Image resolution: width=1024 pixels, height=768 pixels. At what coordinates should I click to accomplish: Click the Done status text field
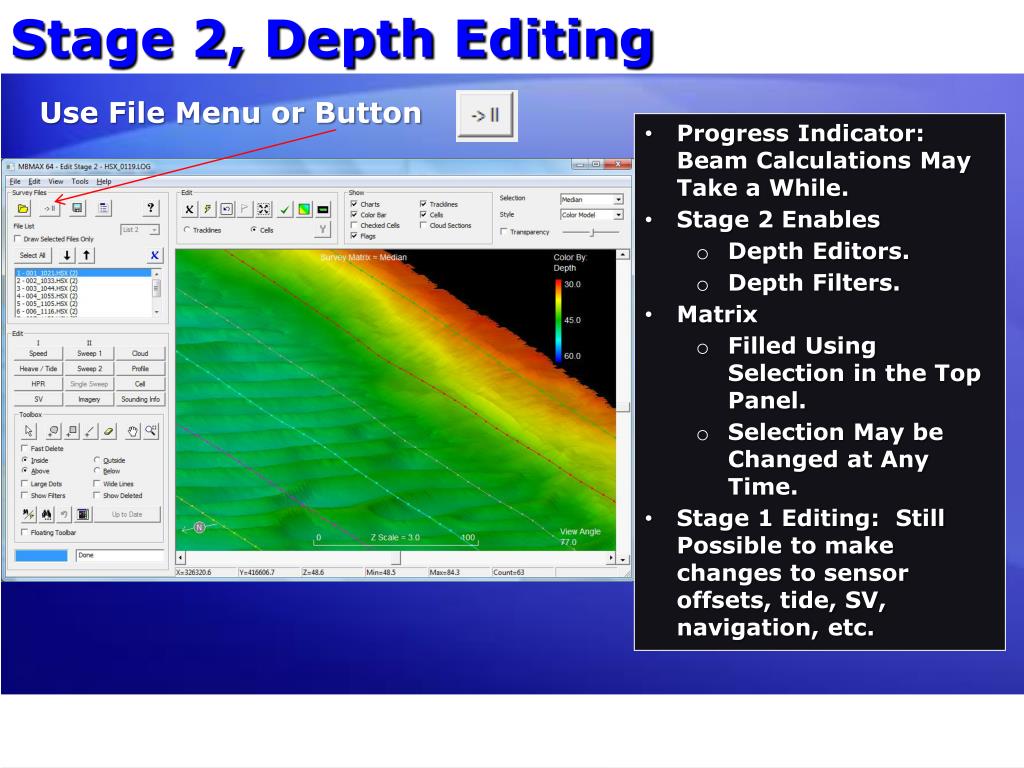pyautogui.click(x=120, y=555)
